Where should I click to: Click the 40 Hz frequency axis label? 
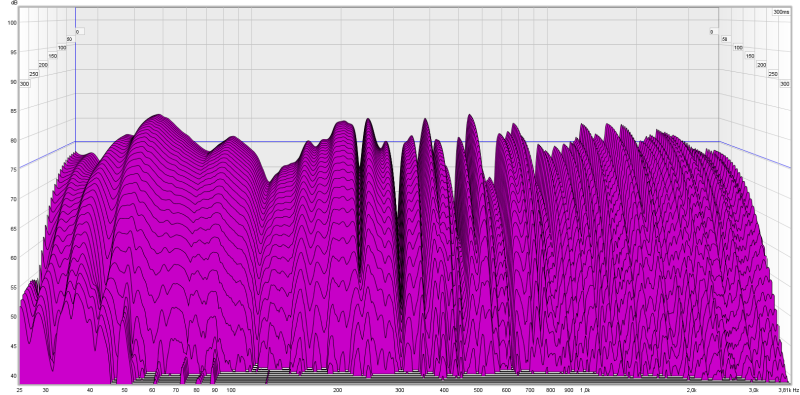[90, 390]
